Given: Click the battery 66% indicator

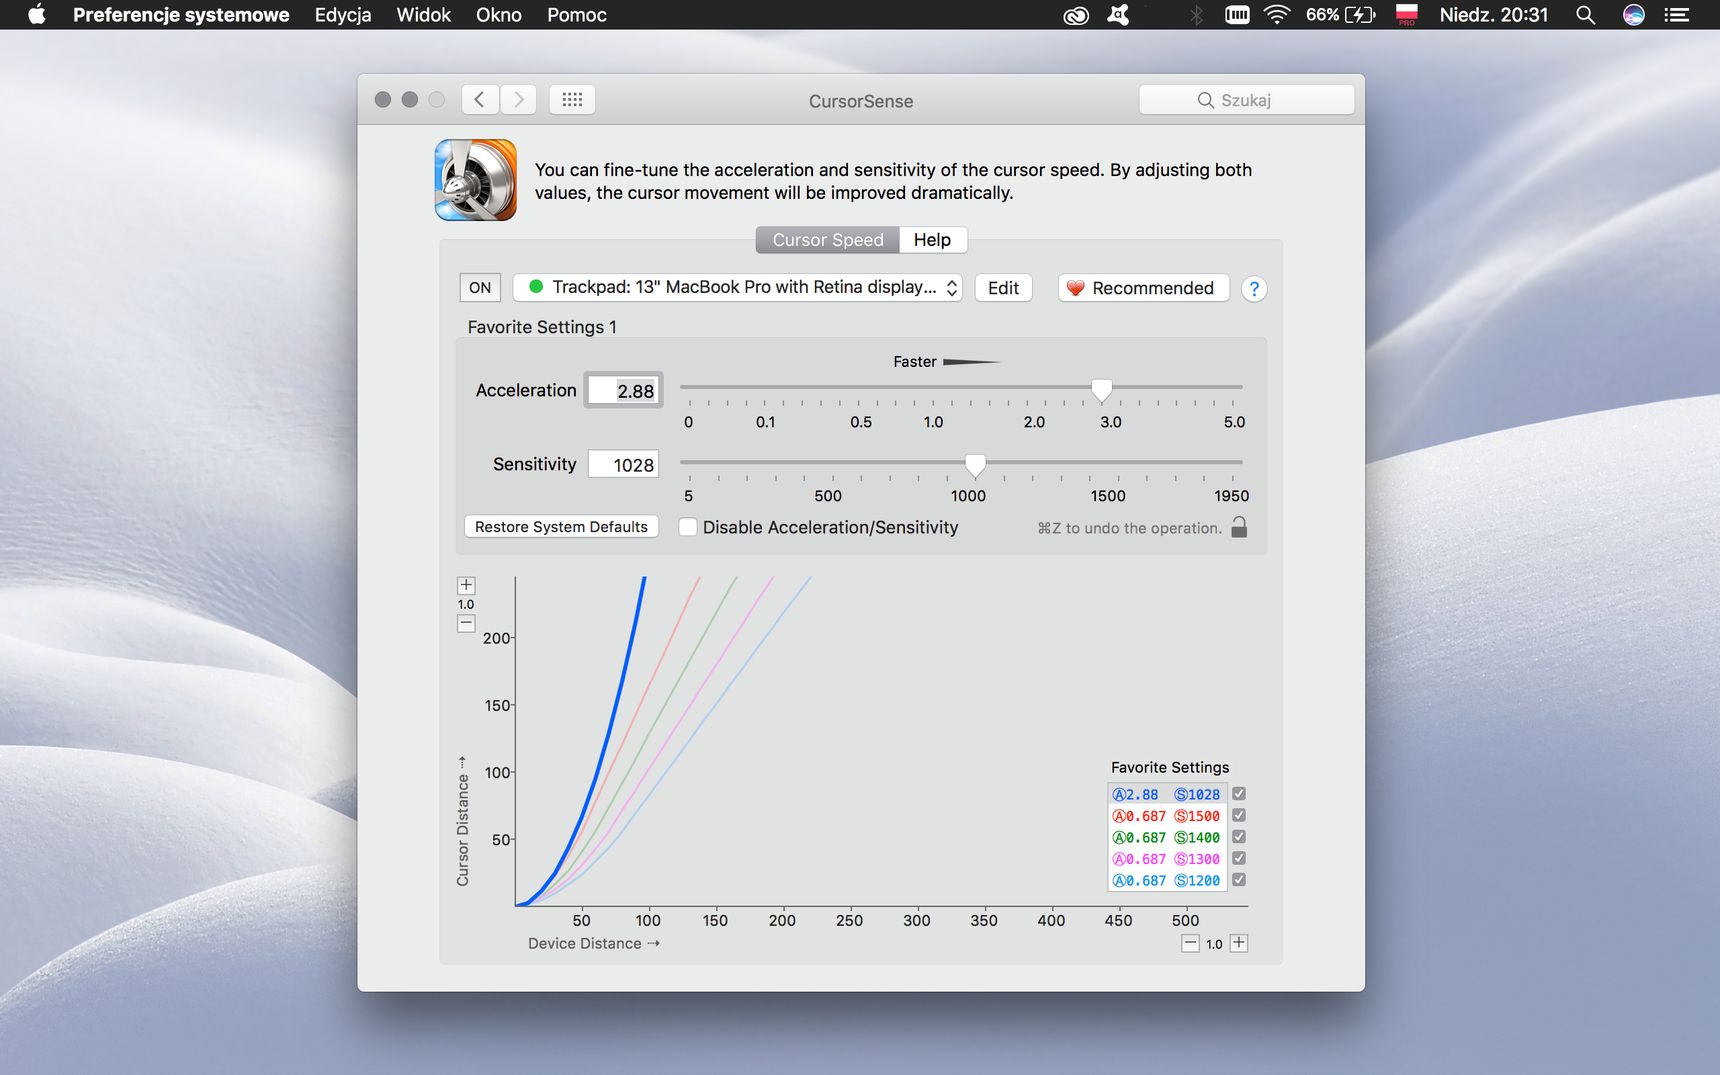Looking at the screenshot, I should pyautogui.click(x=1340, y=15).
